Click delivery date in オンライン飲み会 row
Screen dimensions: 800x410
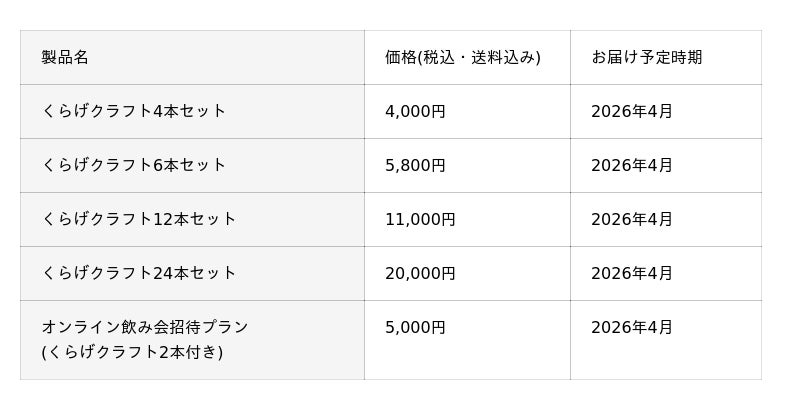pos(631,327)
